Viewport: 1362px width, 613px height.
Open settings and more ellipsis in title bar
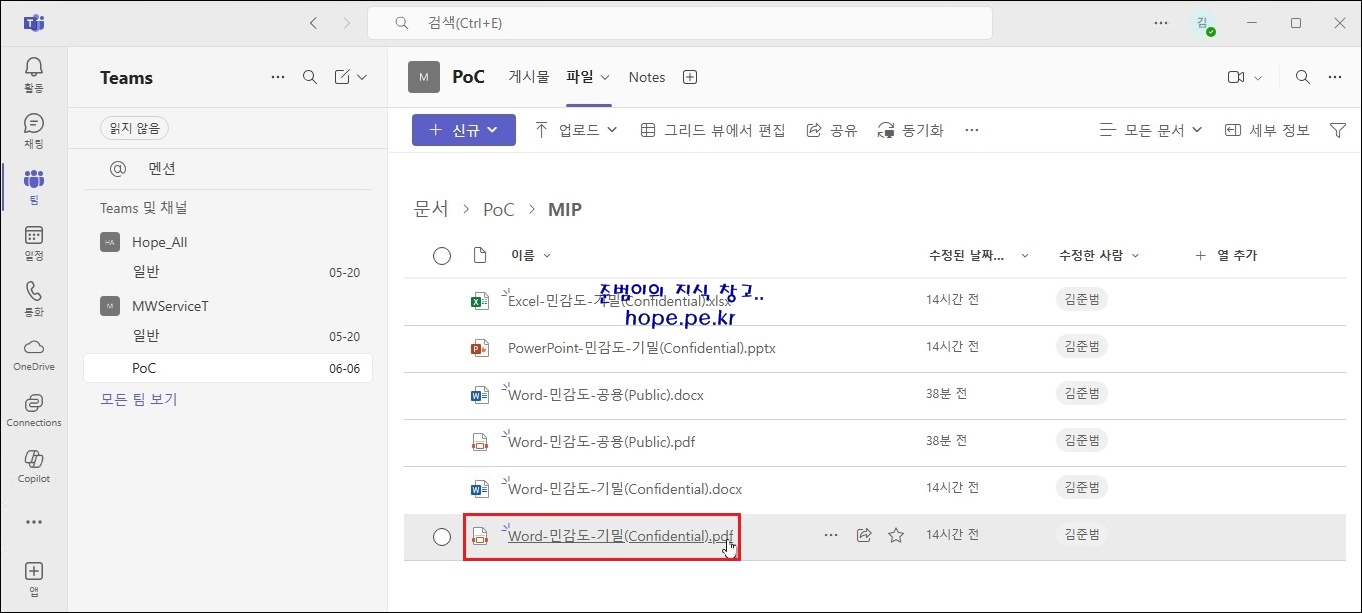[1161, 22]
